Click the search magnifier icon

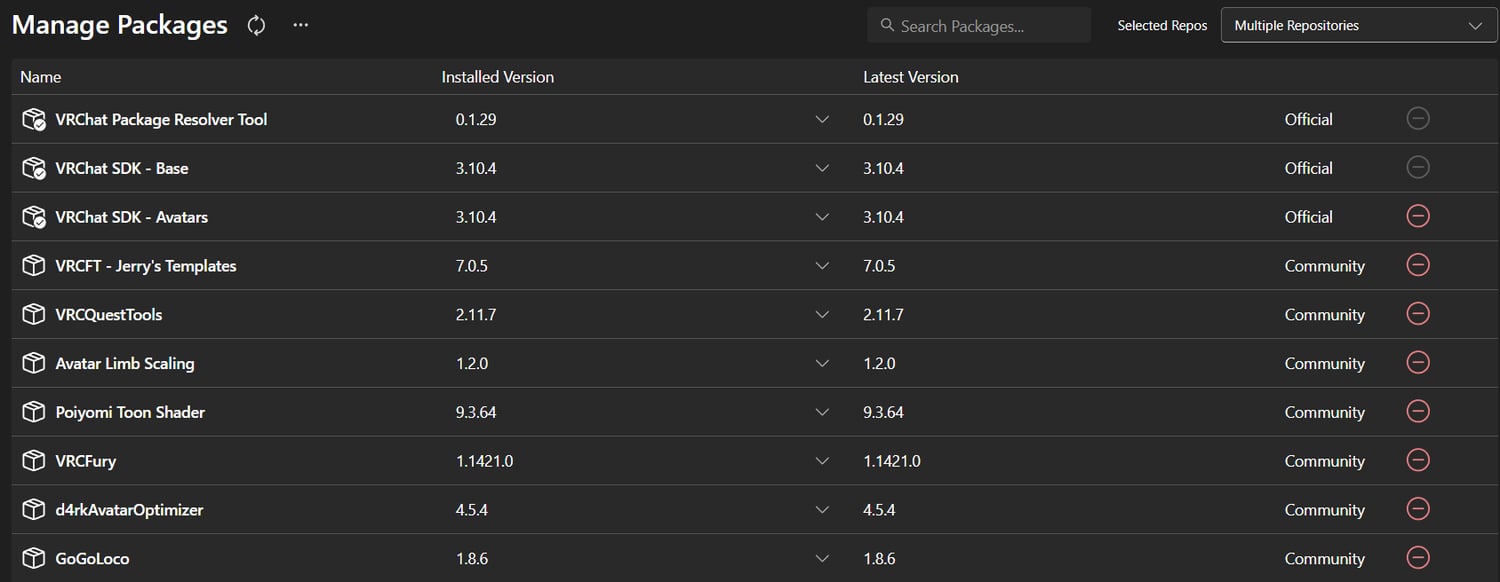(887, 25)
